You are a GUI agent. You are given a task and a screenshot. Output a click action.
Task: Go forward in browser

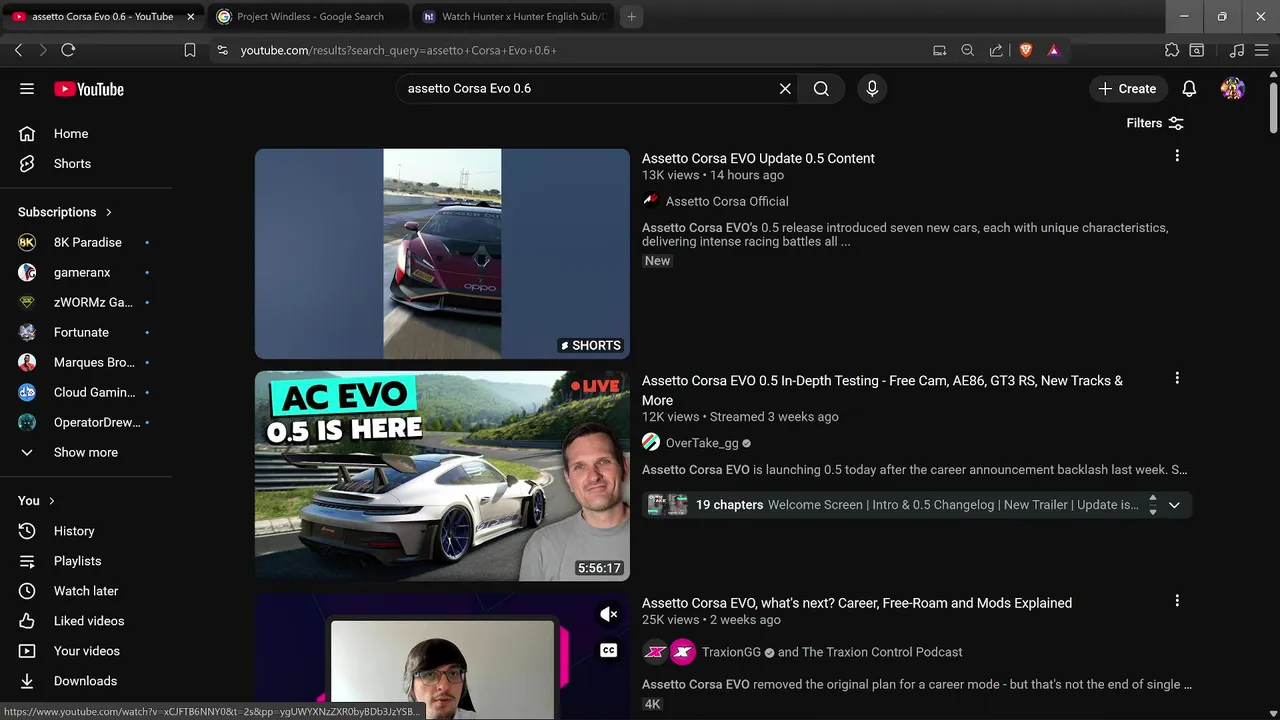(x=43, y=50)
